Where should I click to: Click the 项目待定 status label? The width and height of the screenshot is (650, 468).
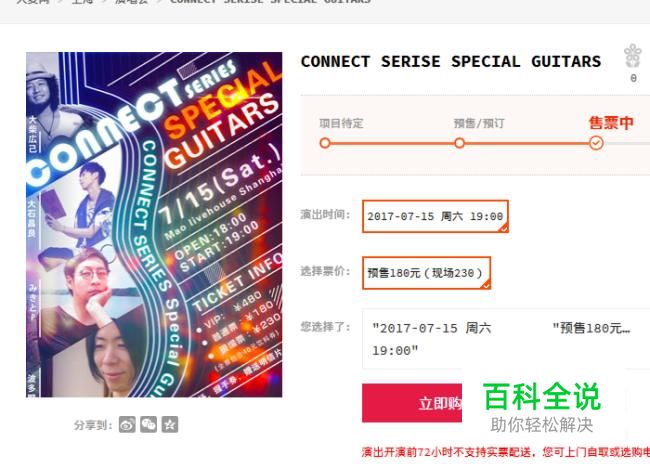coord(341,123)
